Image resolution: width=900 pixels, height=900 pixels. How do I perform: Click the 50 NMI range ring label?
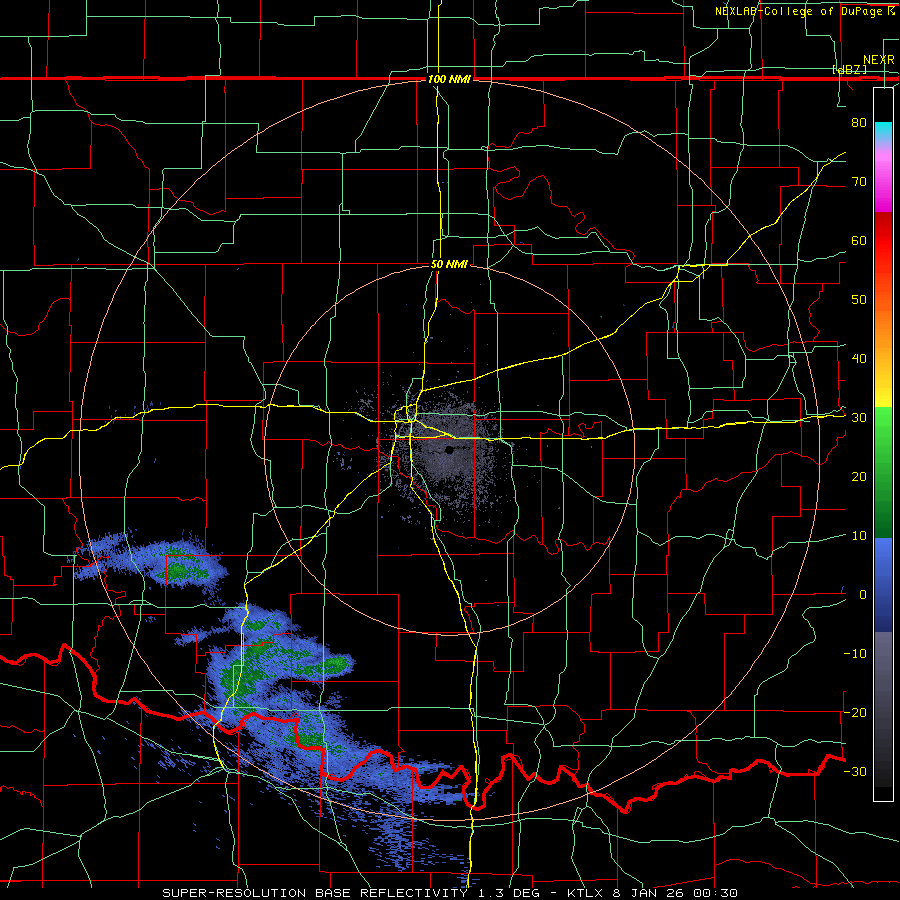click(x=449, y=265)
